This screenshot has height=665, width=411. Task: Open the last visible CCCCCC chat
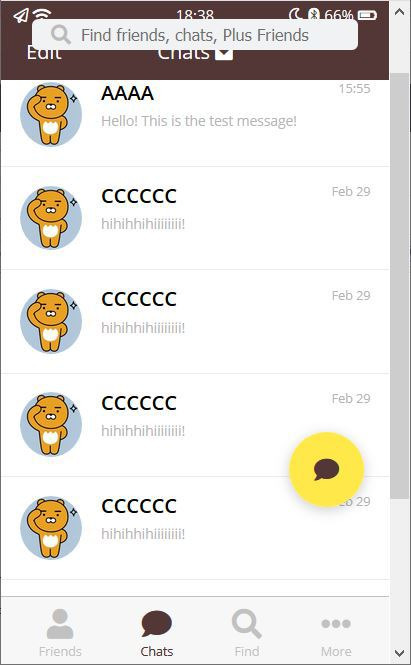(195, 528)
